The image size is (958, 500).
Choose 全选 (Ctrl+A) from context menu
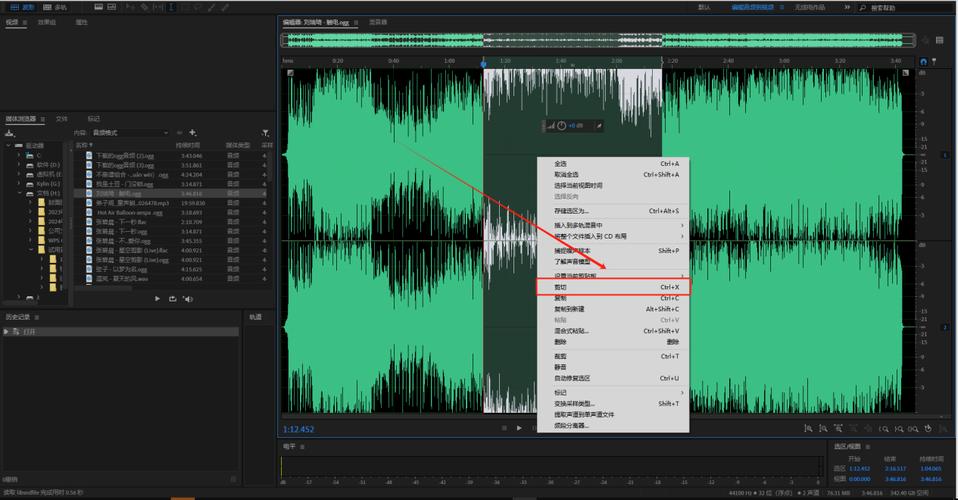(613, 164)
